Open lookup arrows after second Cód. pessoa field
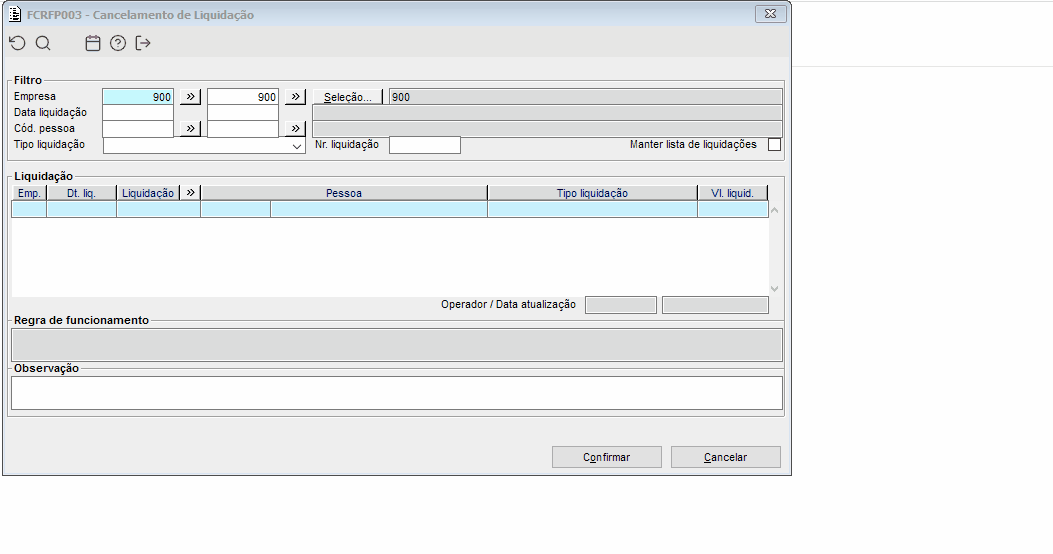The image size is (1053, 554). click(x=295, y=128)
